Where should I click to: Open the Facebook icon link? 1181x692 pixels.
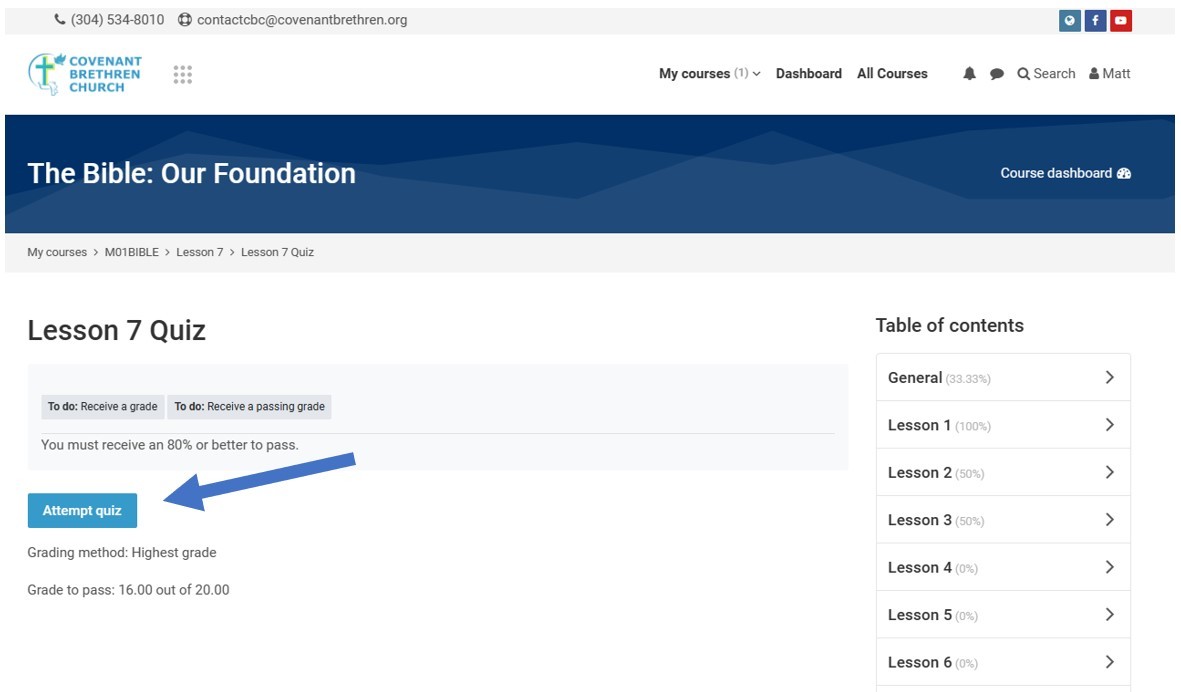(1095, 20)
